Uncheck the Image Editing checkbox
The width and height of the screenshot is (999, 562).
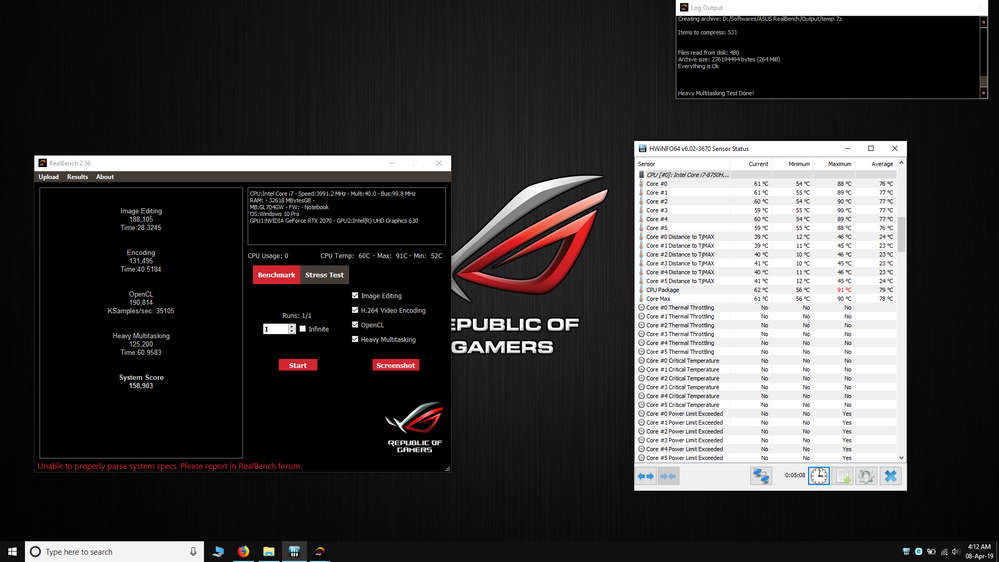point(356,296)
